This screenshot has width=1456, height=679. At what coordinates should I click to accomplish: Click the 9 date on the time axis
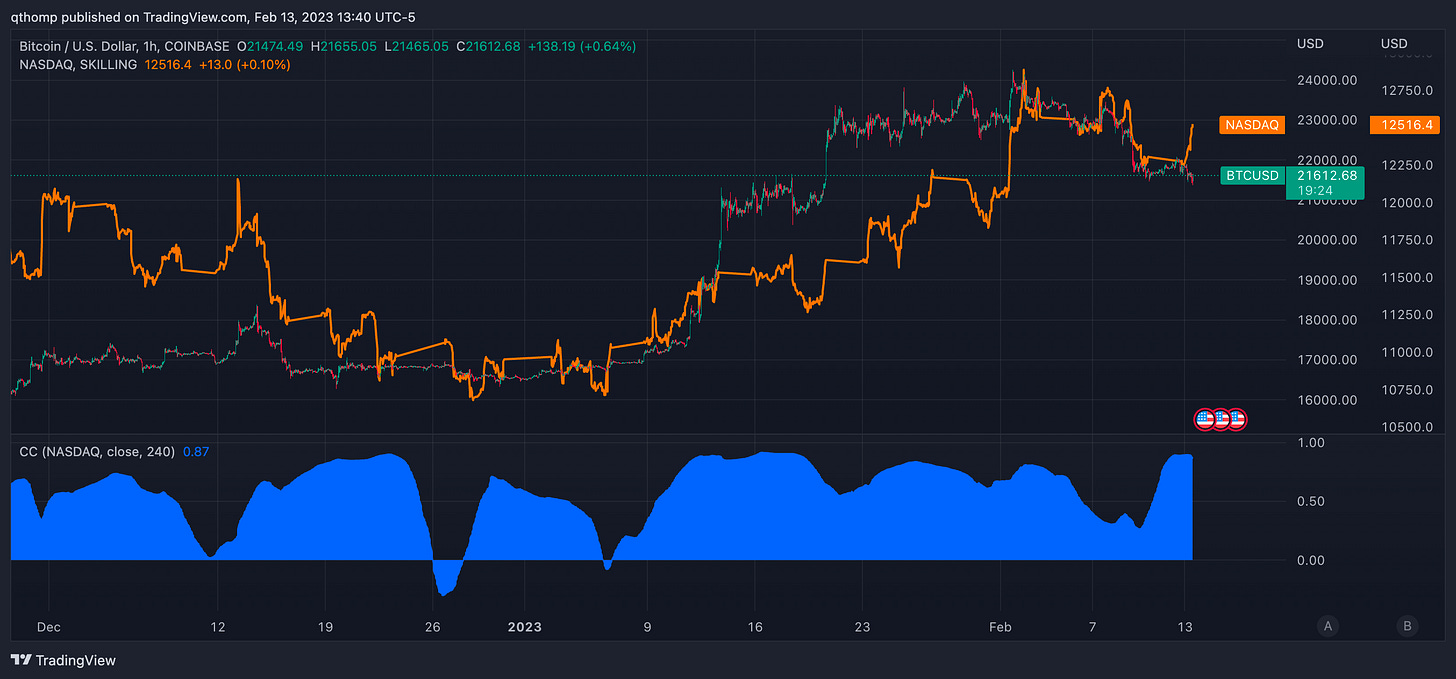pos(647,627)
